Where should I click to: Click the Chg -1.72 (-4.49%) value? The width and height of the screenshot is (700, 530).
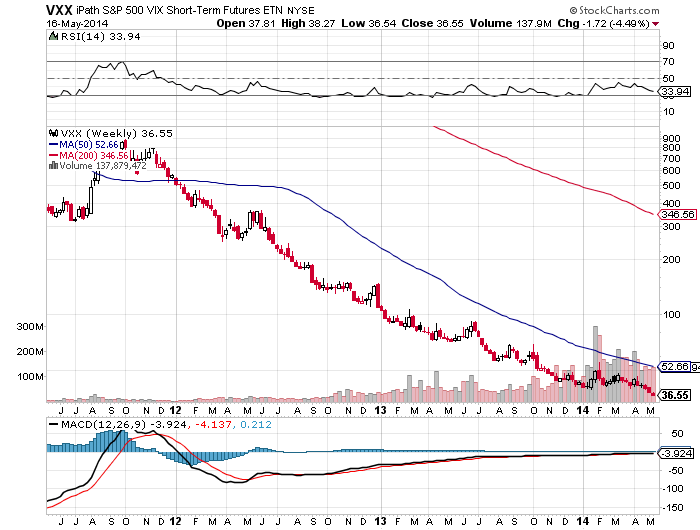pos(604,23)
